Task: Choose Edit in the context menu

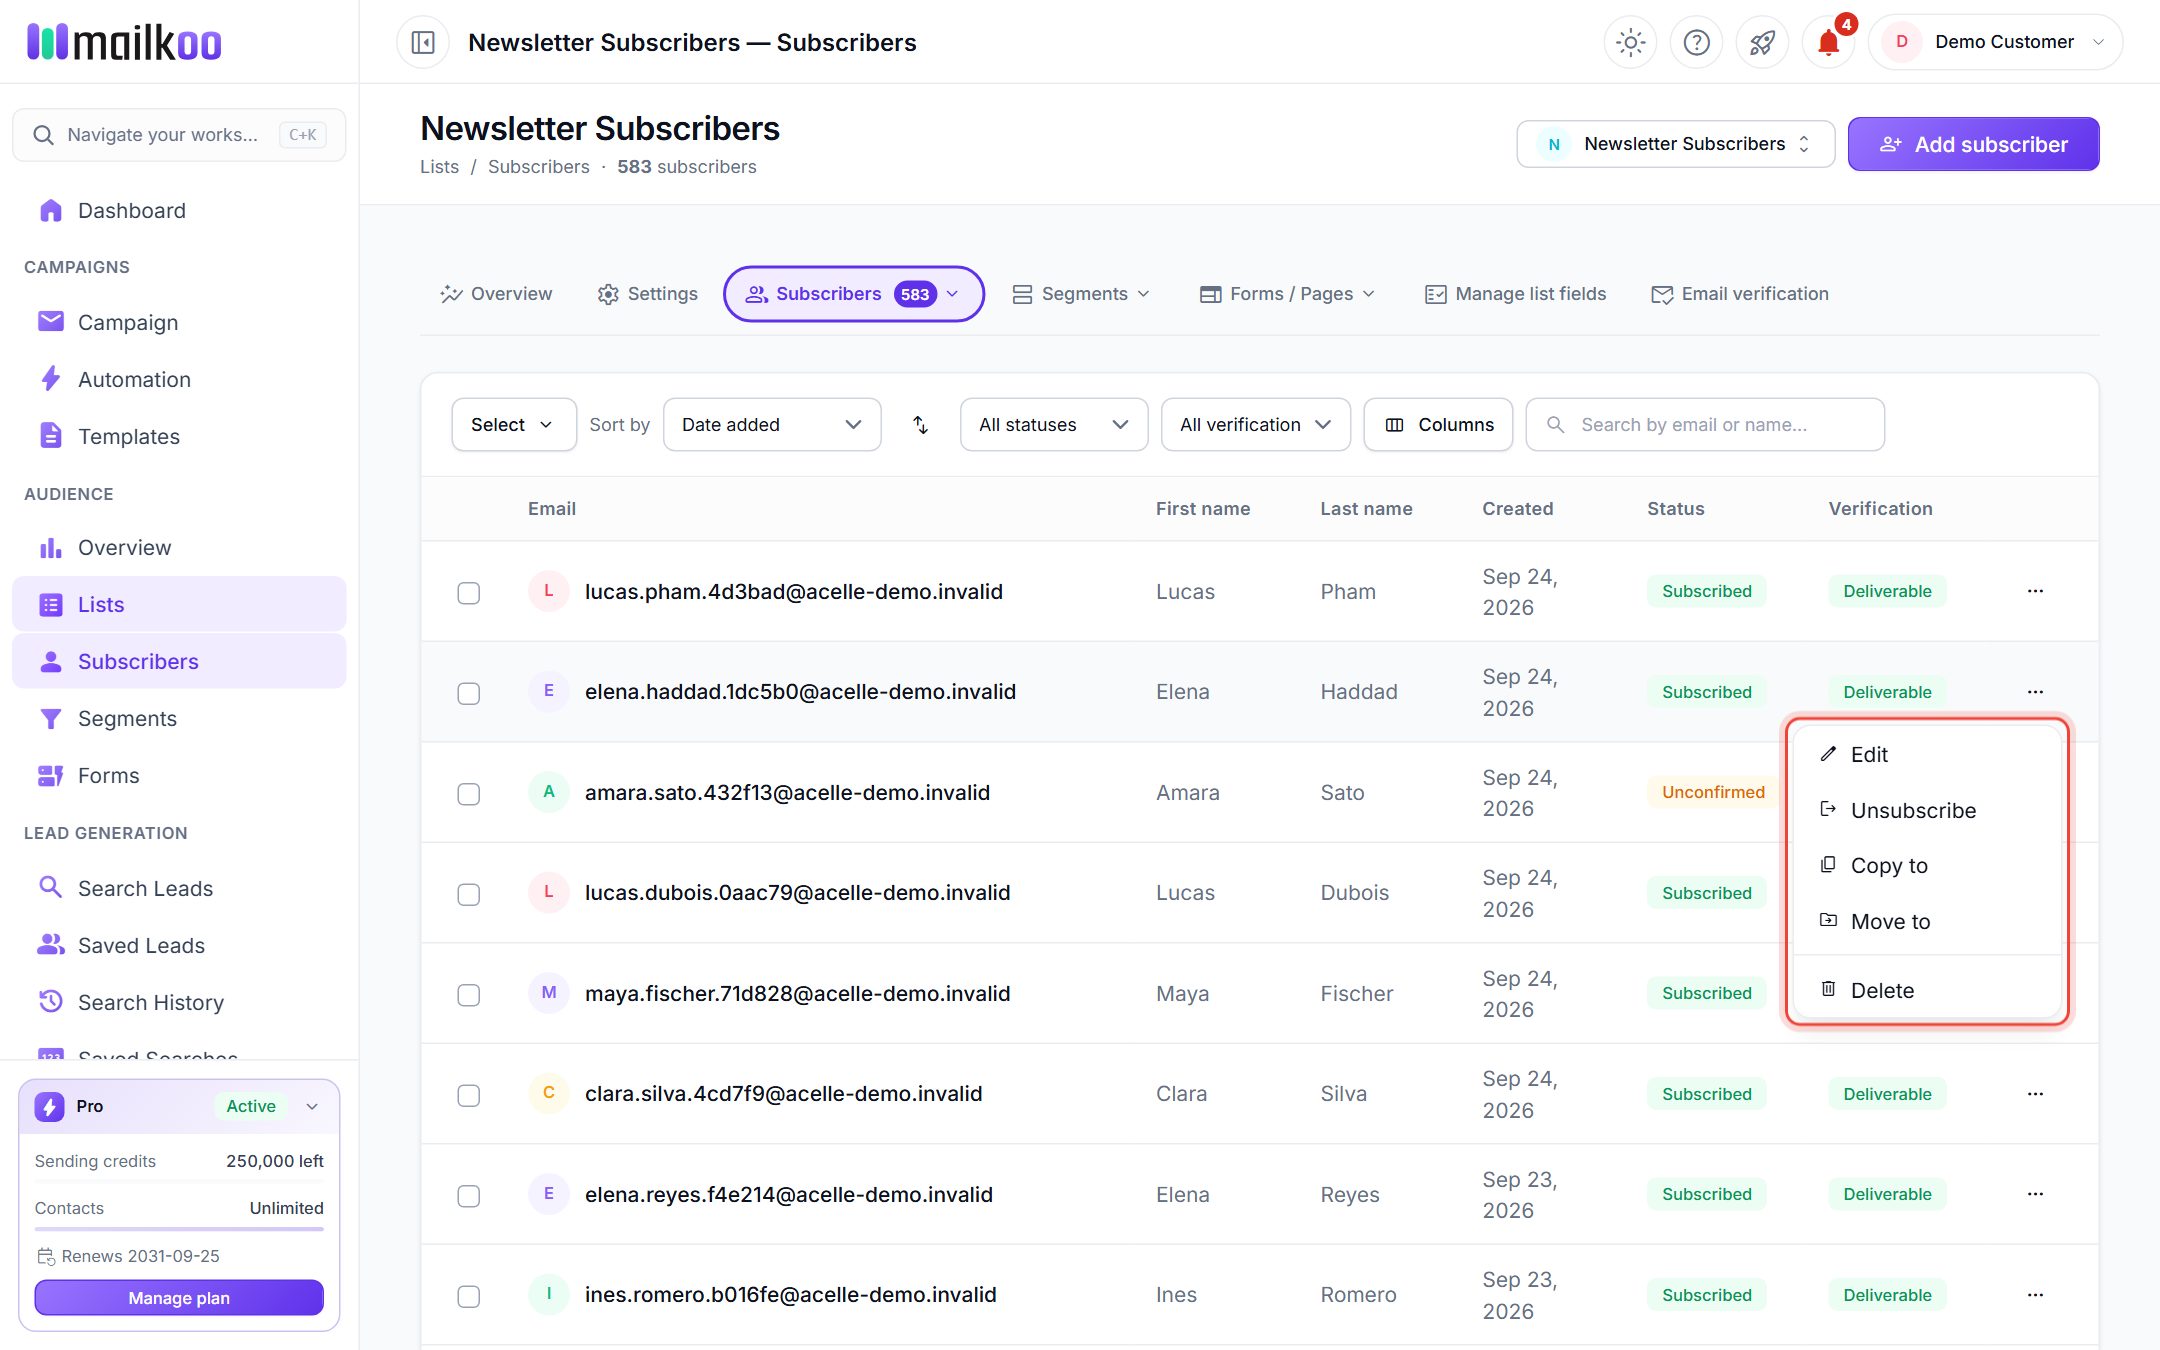Action: click(x=1927, y=754)
